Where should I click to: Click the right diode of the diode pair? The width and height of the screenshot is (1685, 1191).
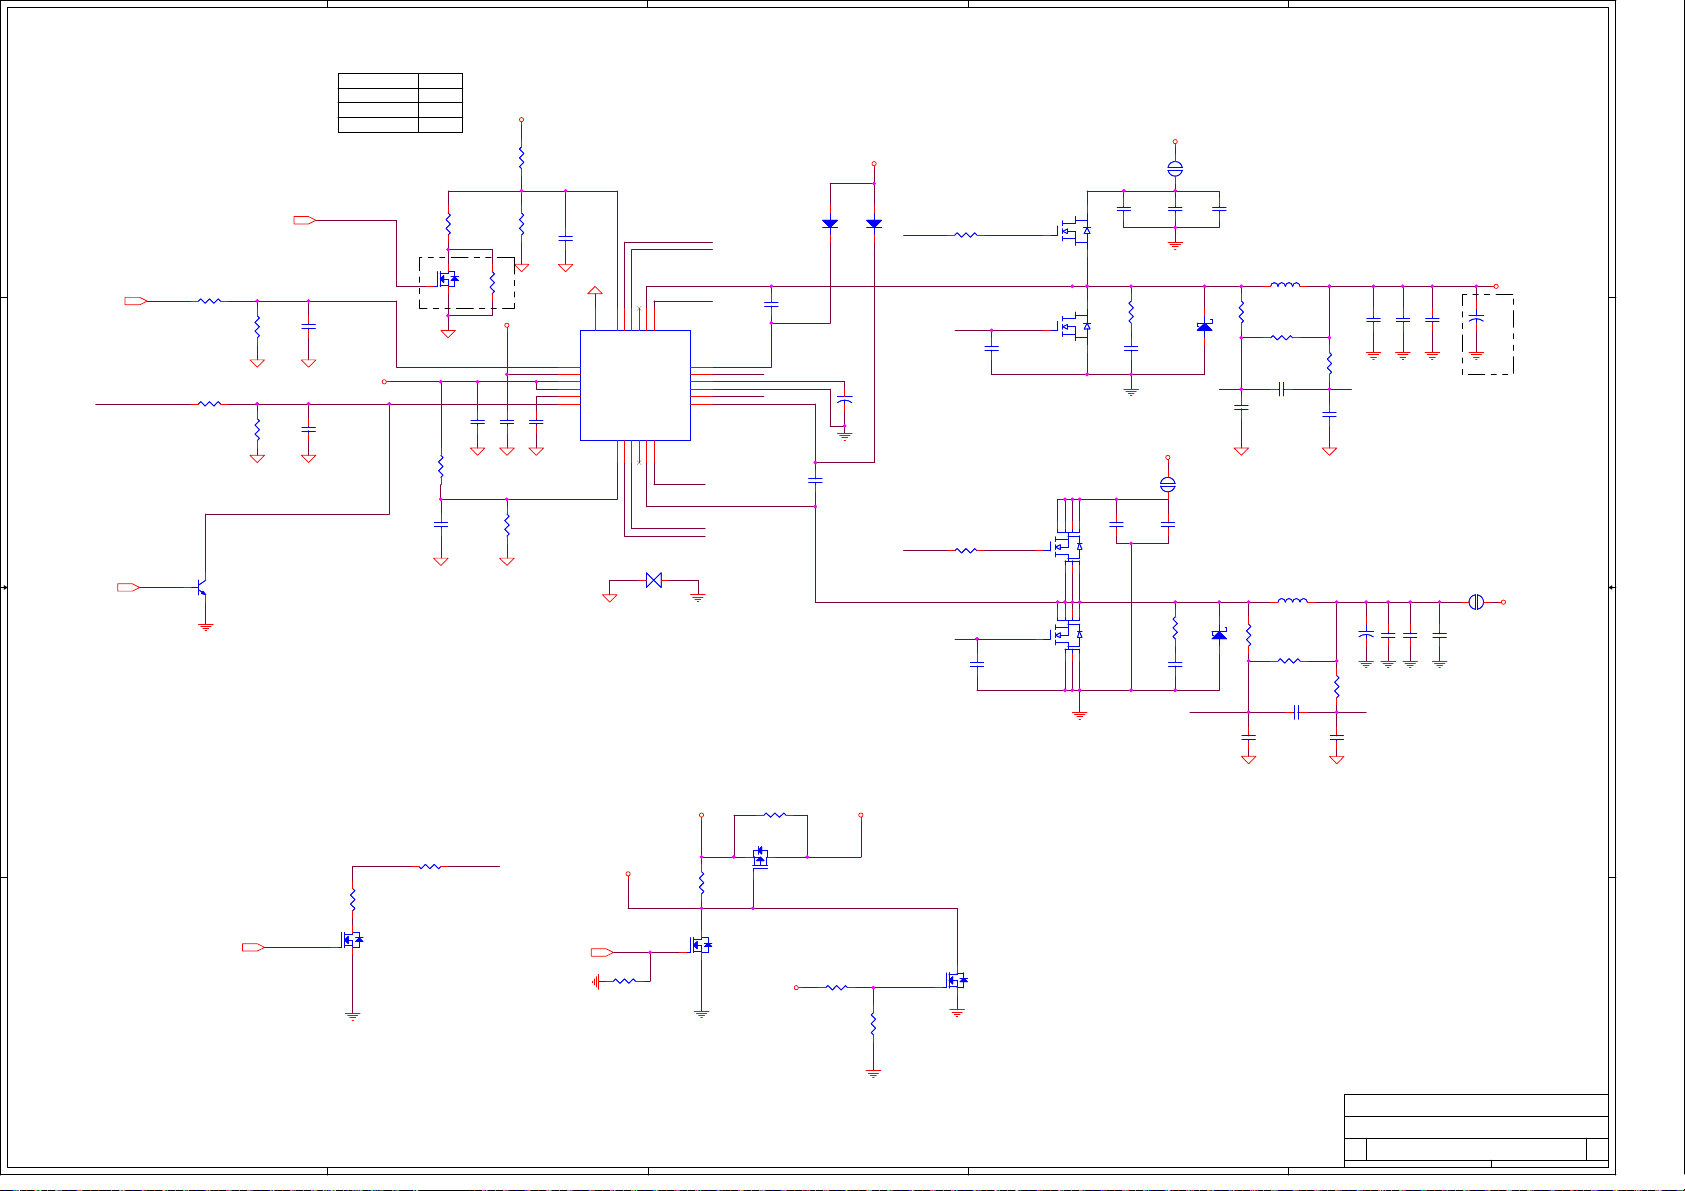874,223
